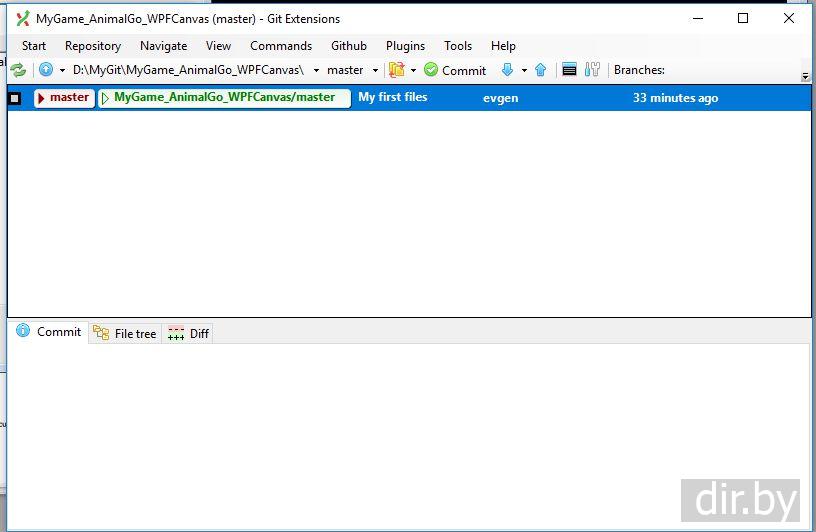Expand the master branch dropdown
The height and width of the screenshot is (532, 816).
coord(375,71)
